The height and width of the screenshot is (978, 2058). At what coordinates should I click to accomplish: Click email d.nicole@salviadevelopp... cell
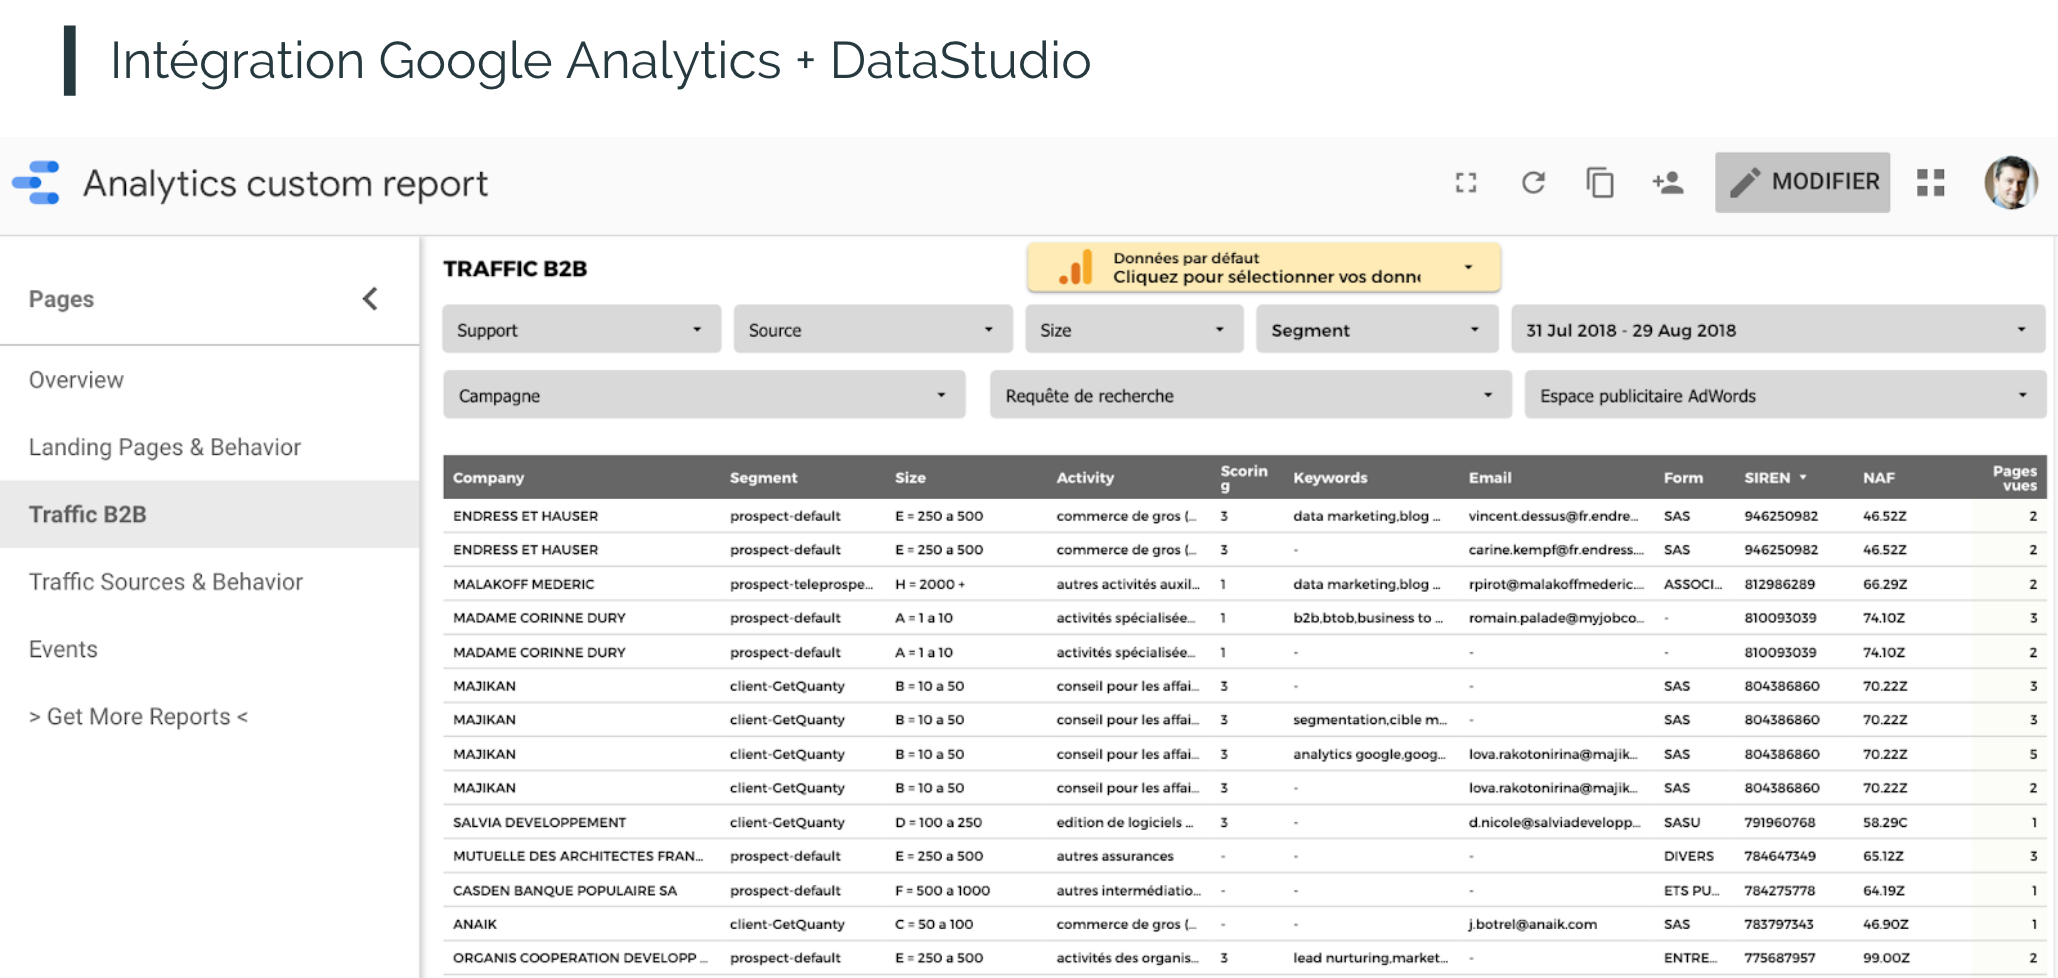(x=1555, y=822)
